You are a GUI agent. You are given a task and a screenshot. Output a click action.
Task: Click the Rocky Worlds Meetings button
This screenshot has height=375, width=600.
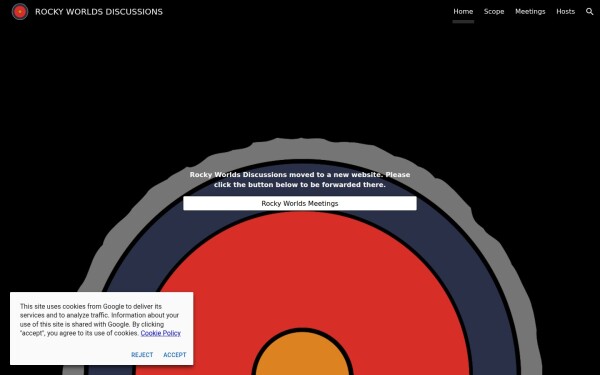300,203
